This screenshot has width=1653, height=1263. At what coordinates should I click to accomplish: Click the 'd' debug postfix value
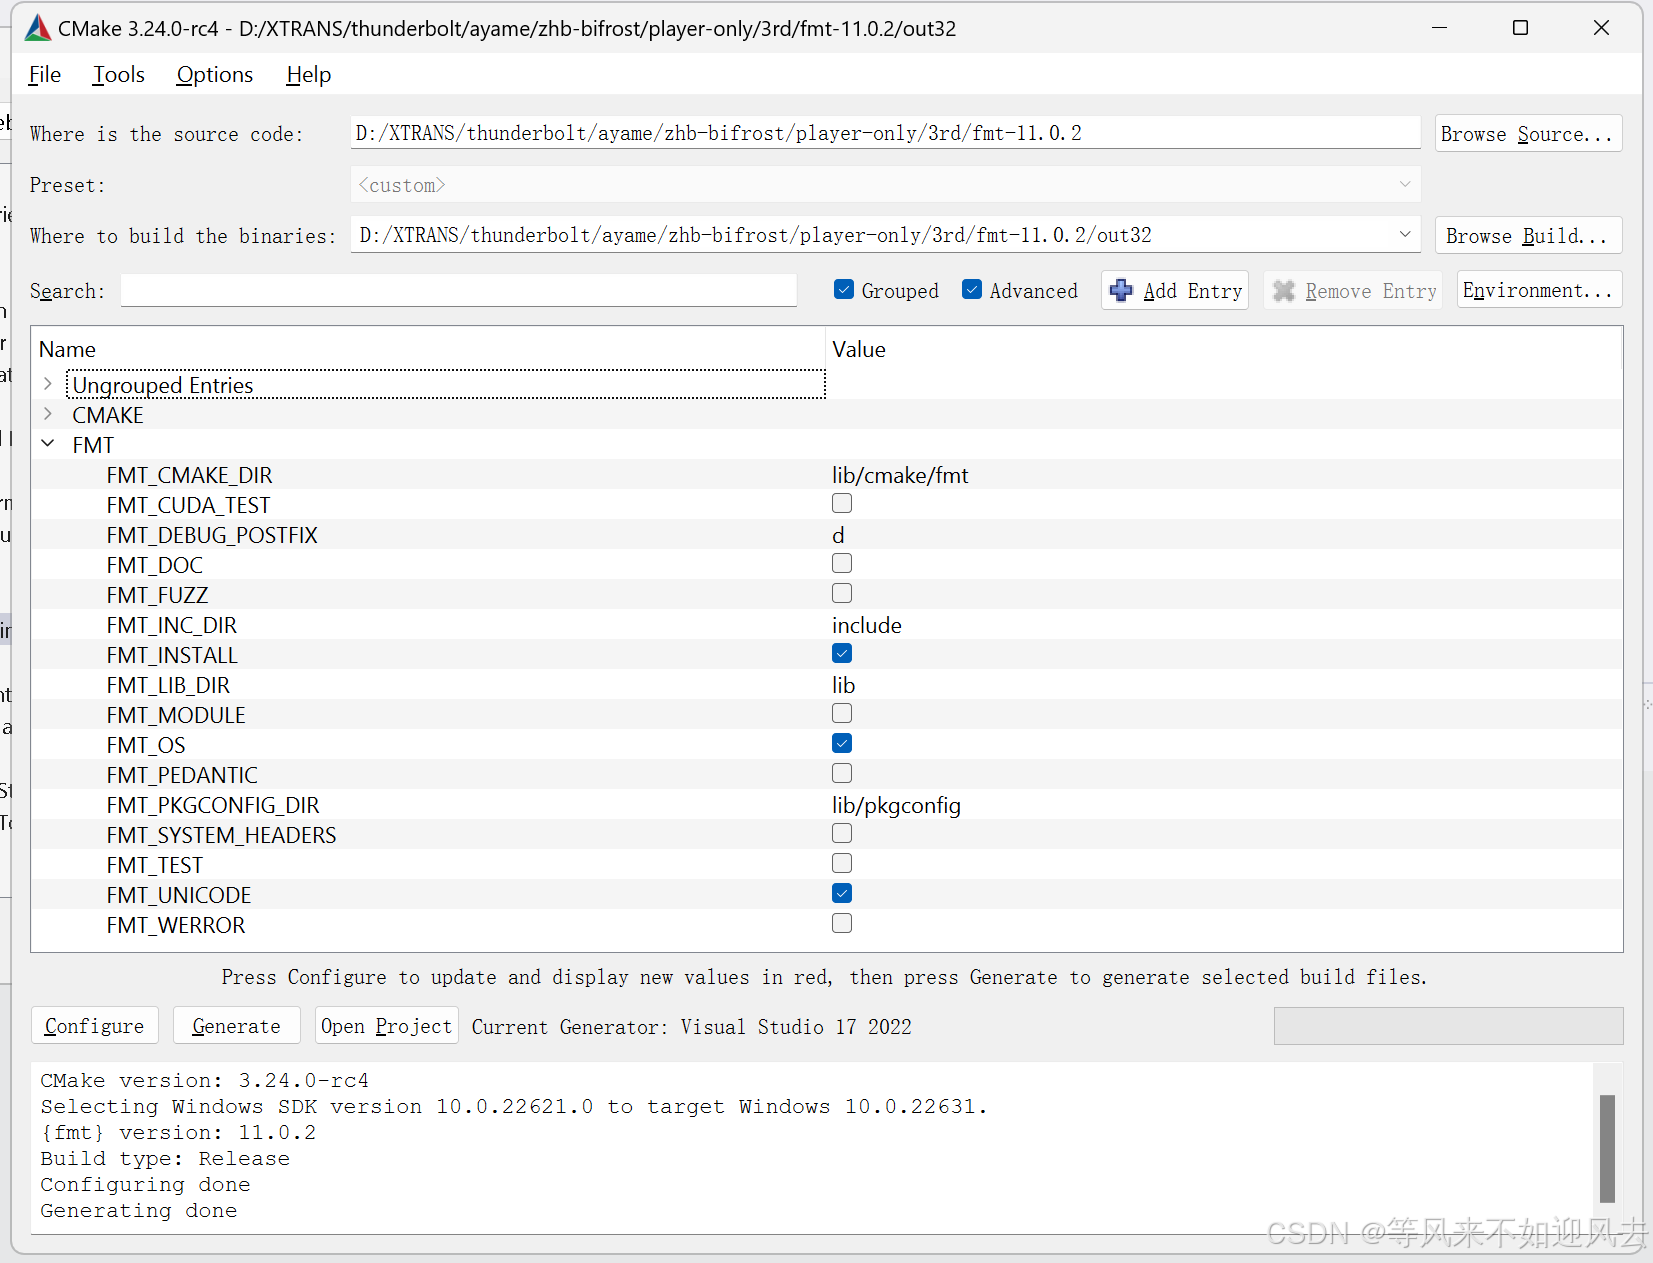838,535
